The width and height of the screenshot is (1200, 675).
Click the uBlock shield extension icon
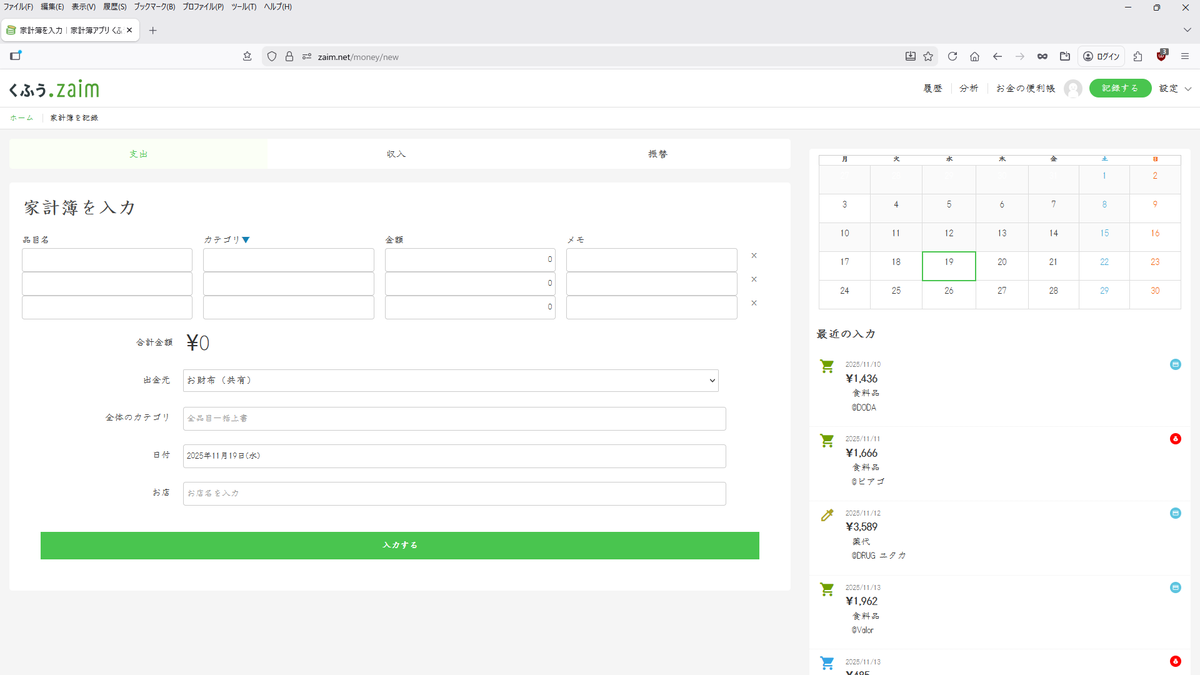[x=1163, y=56]
